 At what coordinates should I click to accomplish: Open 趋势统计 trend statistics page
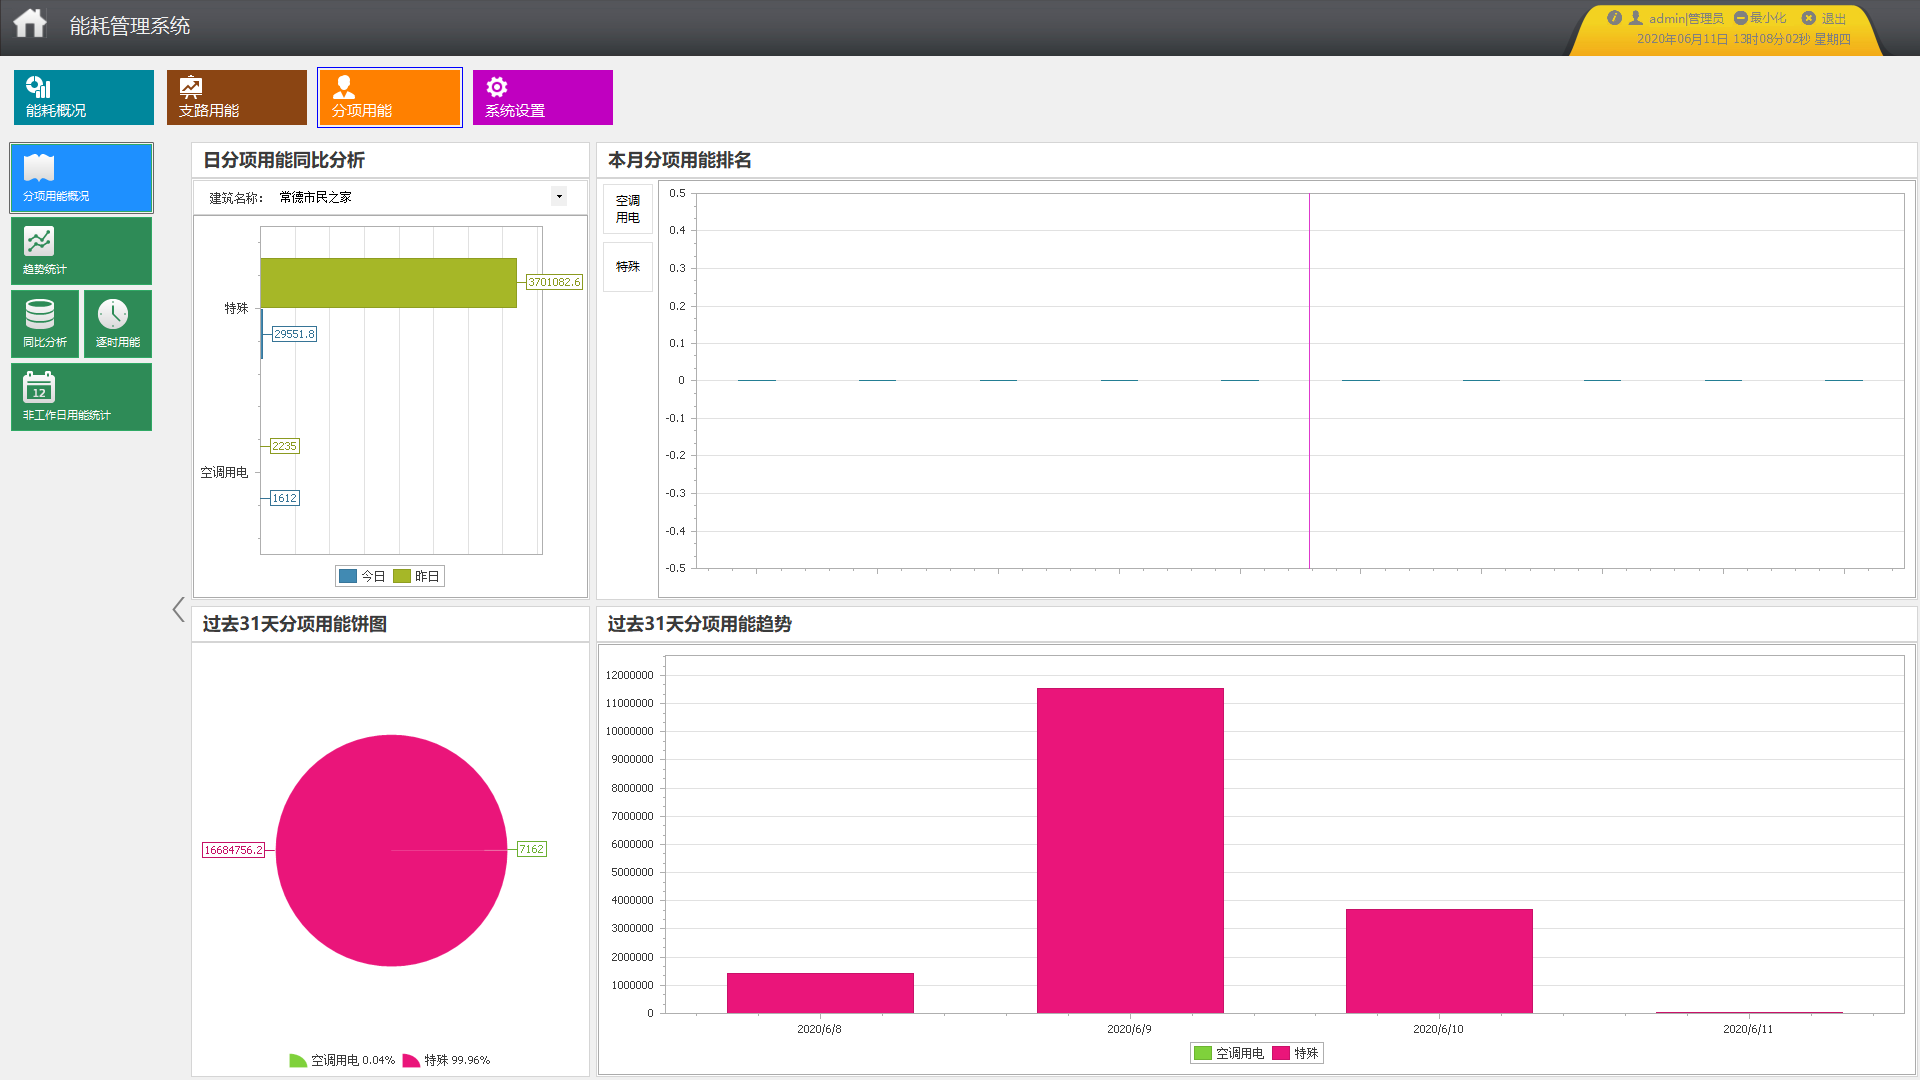[x=81, y=252]
